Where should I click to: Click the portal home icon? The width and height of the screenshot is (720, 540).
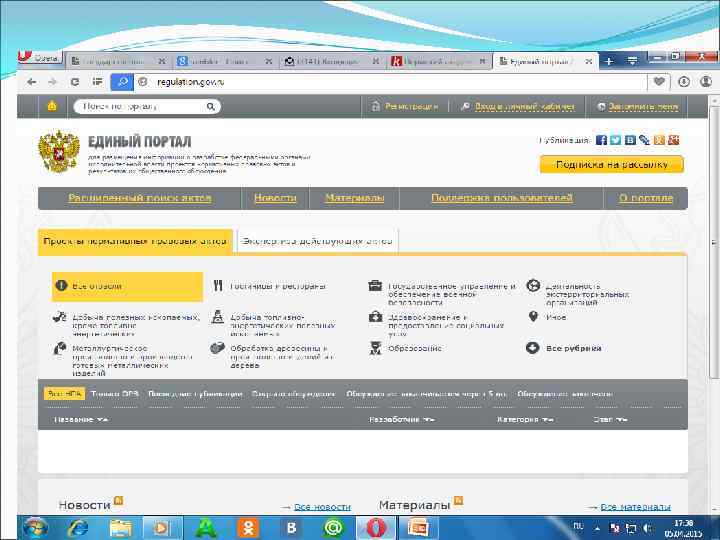click(x=52, y=106)
